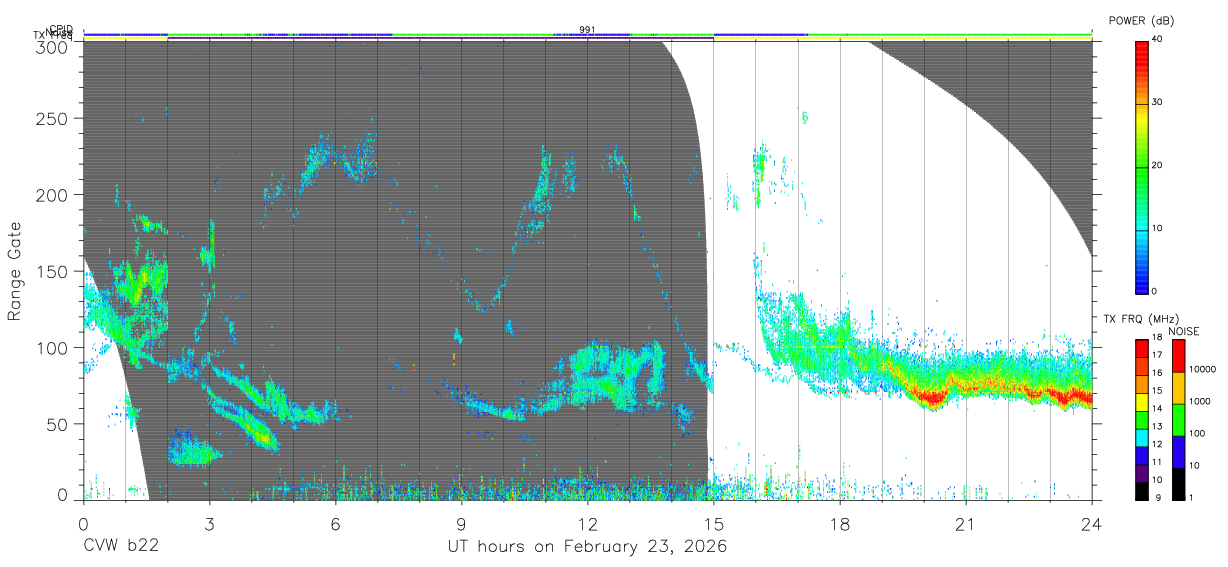
Task: Click the '991' CPID value above the plot
Action: coord(587,30)
